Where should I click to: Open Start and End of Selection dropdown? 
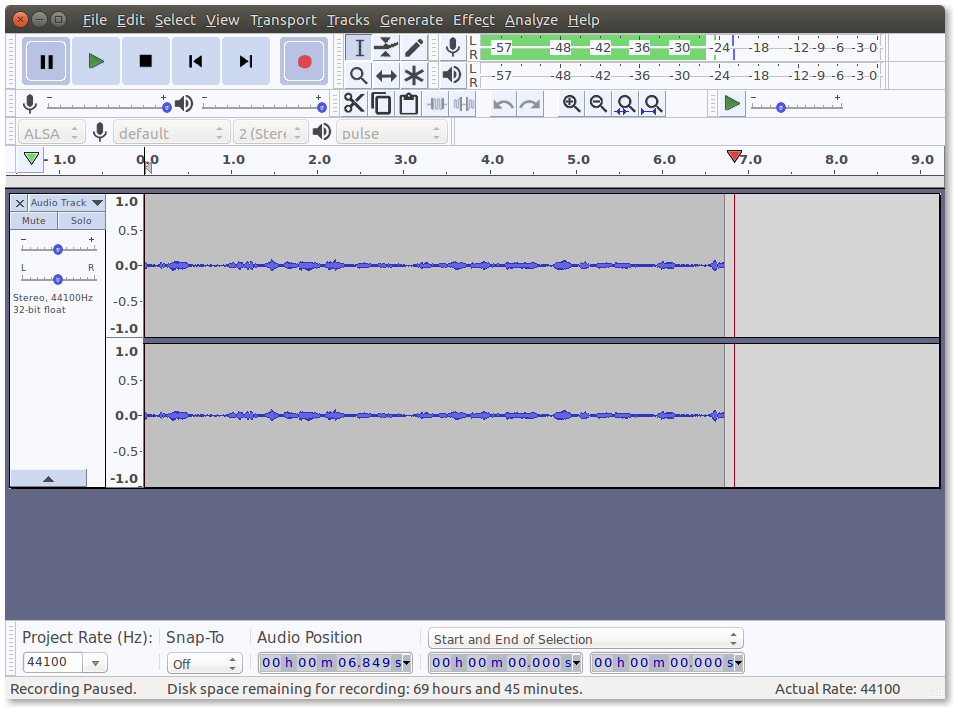point(585,639)
